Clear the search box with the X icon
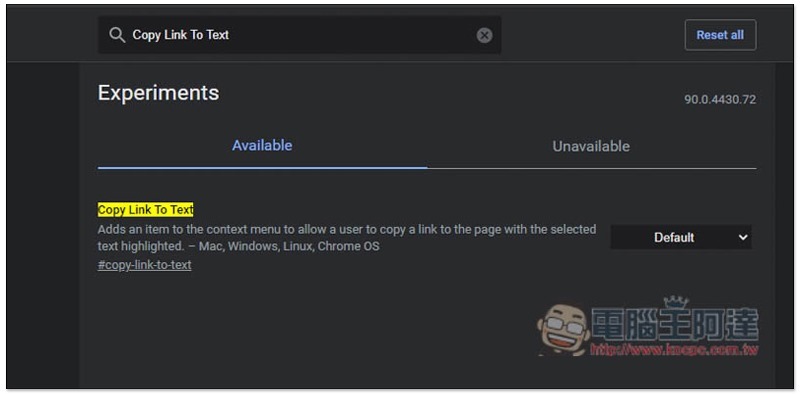 click(x=484, y=35)
